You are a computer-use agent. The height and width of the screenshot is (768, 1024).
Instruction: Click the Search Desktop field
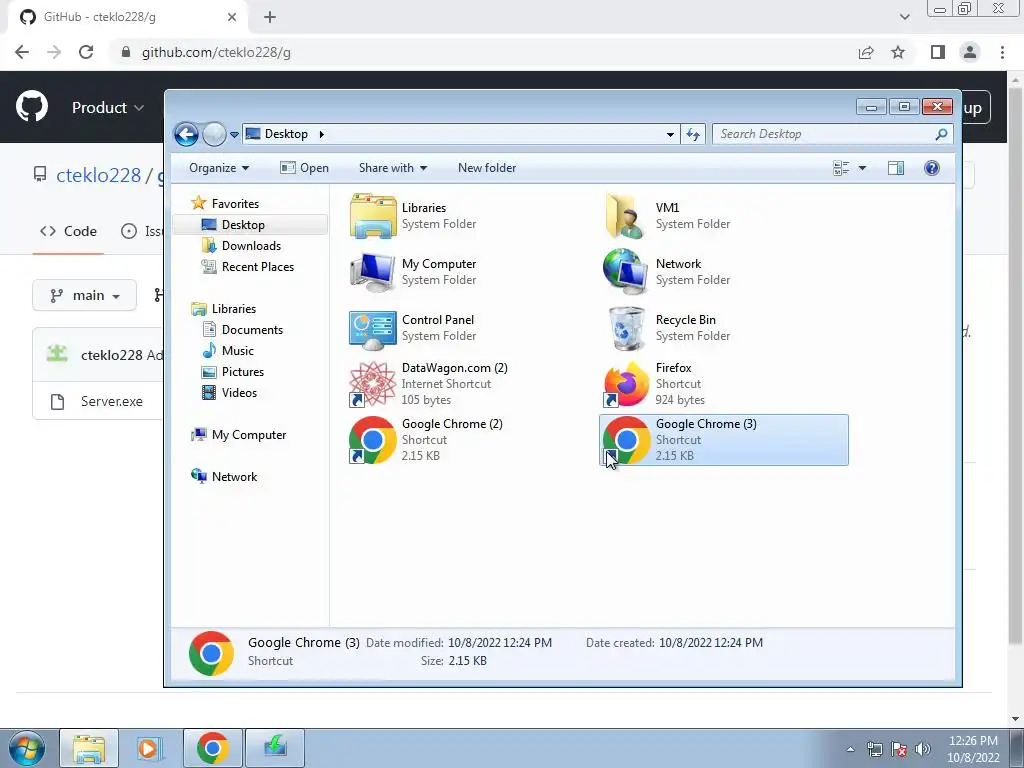click(832, 135)
